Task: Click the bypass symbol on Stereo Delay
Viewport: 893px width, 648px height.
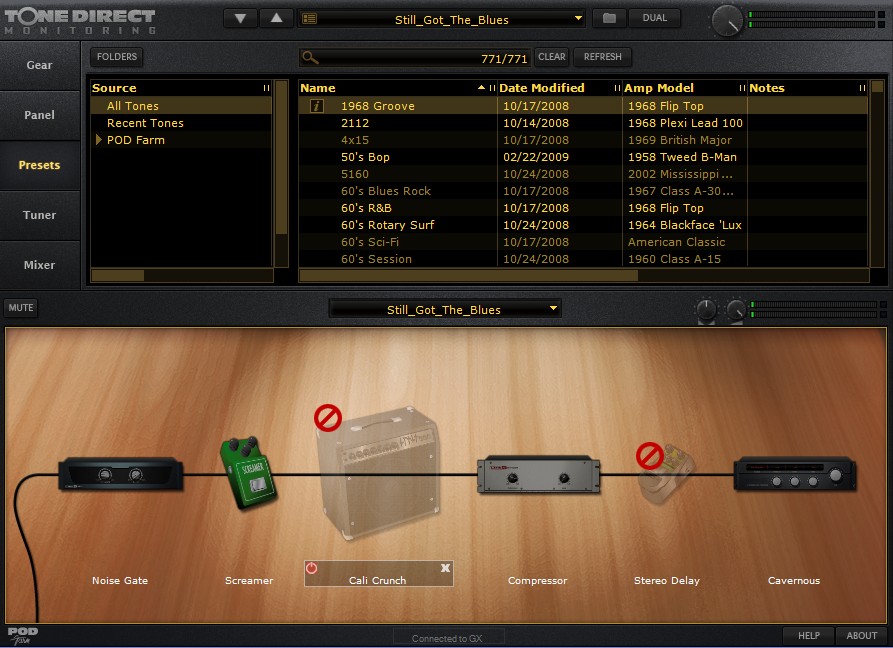Action: click(x=650, y=456)
